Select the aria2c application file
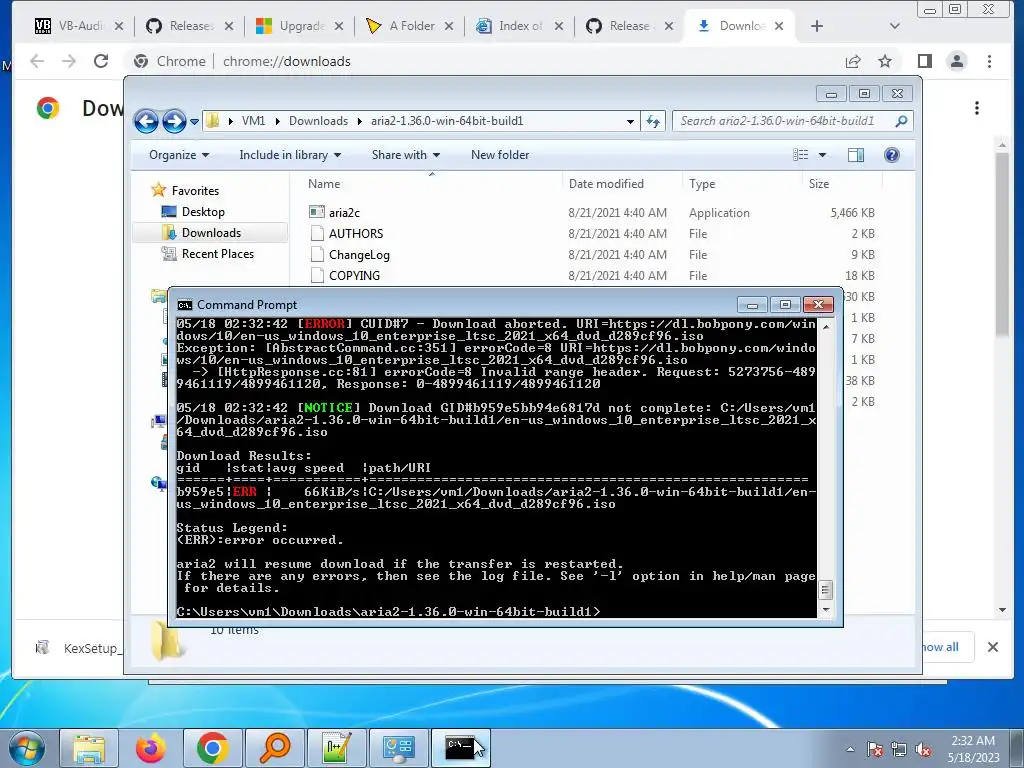Image resolution: width=1024 pixels, height=768 pixels. 344,213
